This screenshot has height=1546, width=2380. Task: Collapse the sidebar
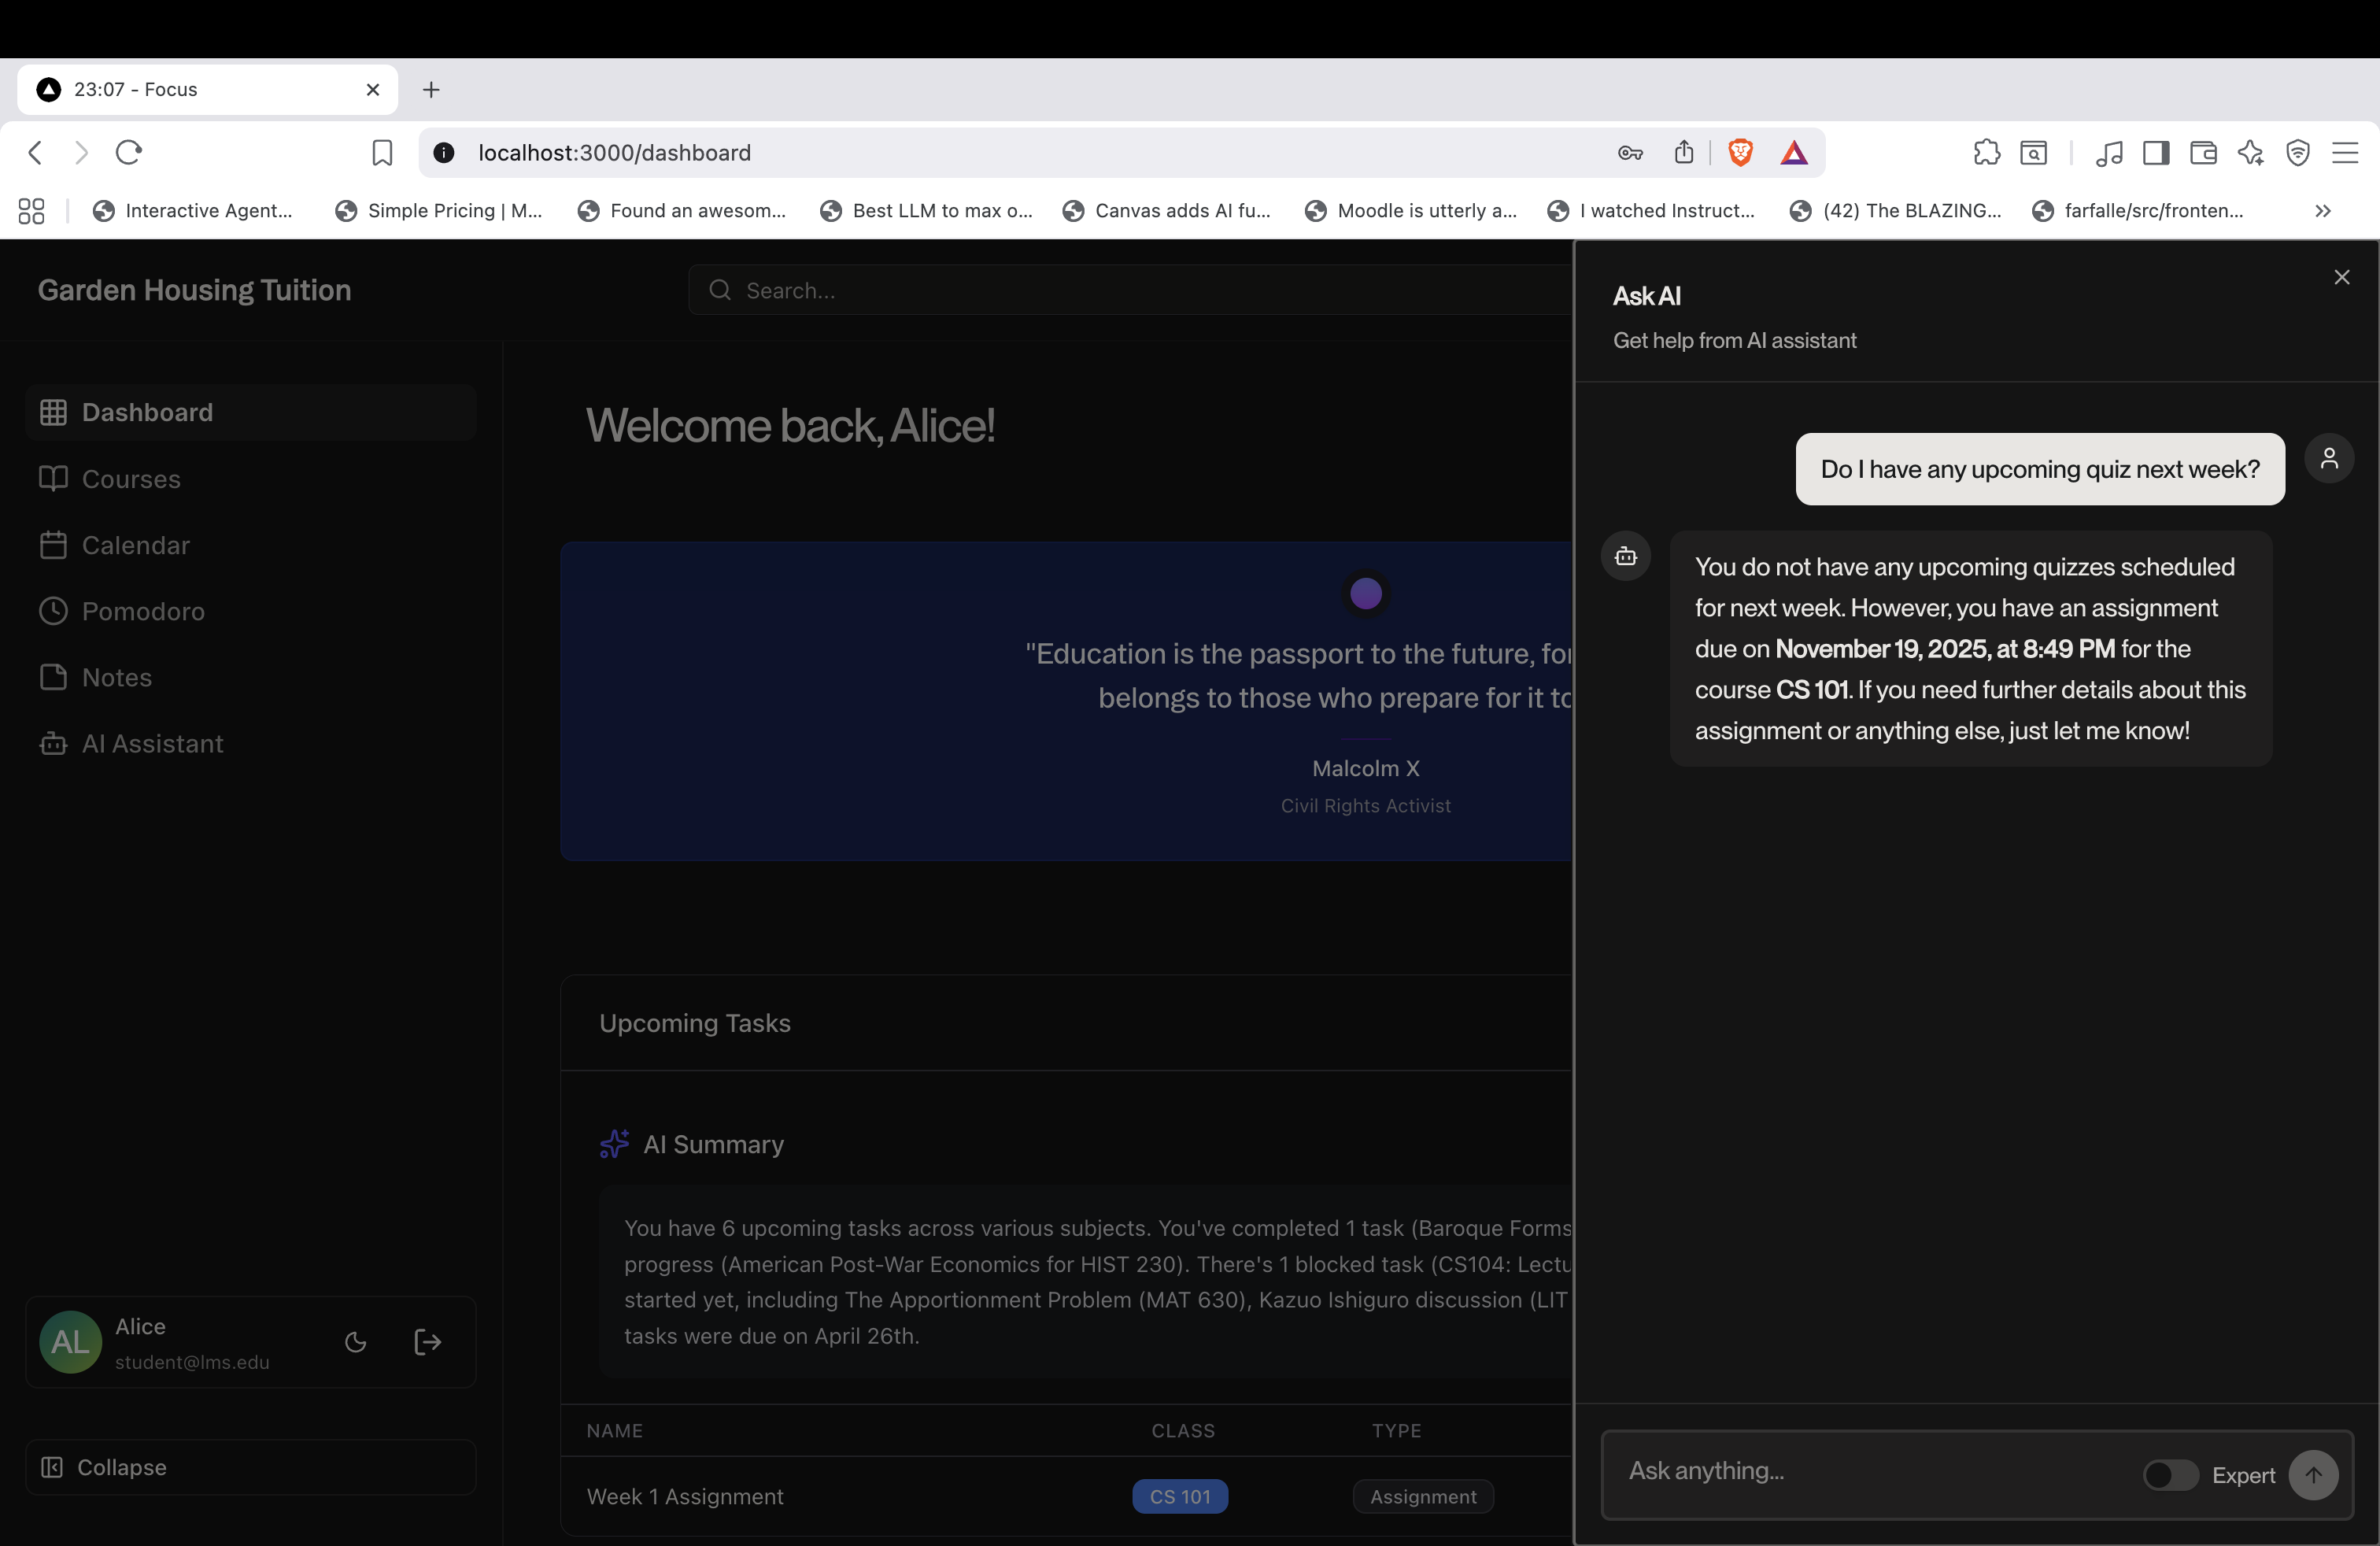pyautogui.click(x=121, y=1467)
